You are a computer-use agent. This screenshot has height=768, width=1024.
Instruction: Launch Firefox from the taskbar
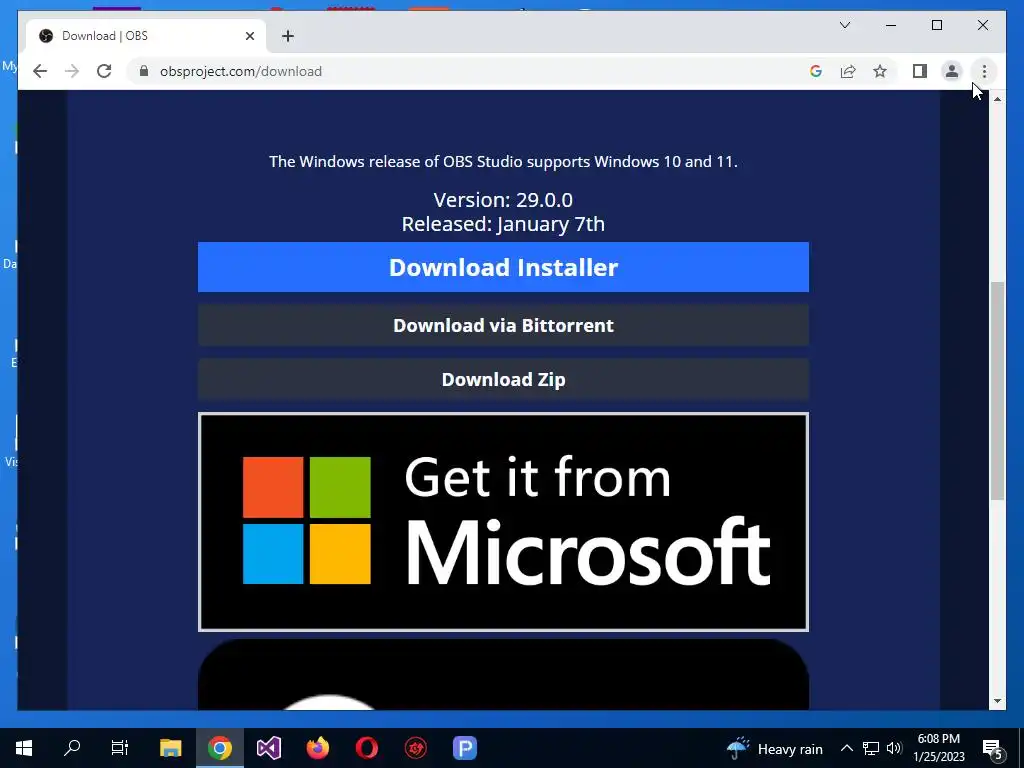point(318,748)
